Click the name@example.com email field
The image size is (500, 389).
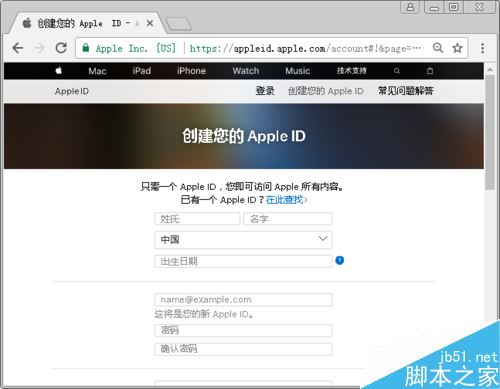pos(243,300)
